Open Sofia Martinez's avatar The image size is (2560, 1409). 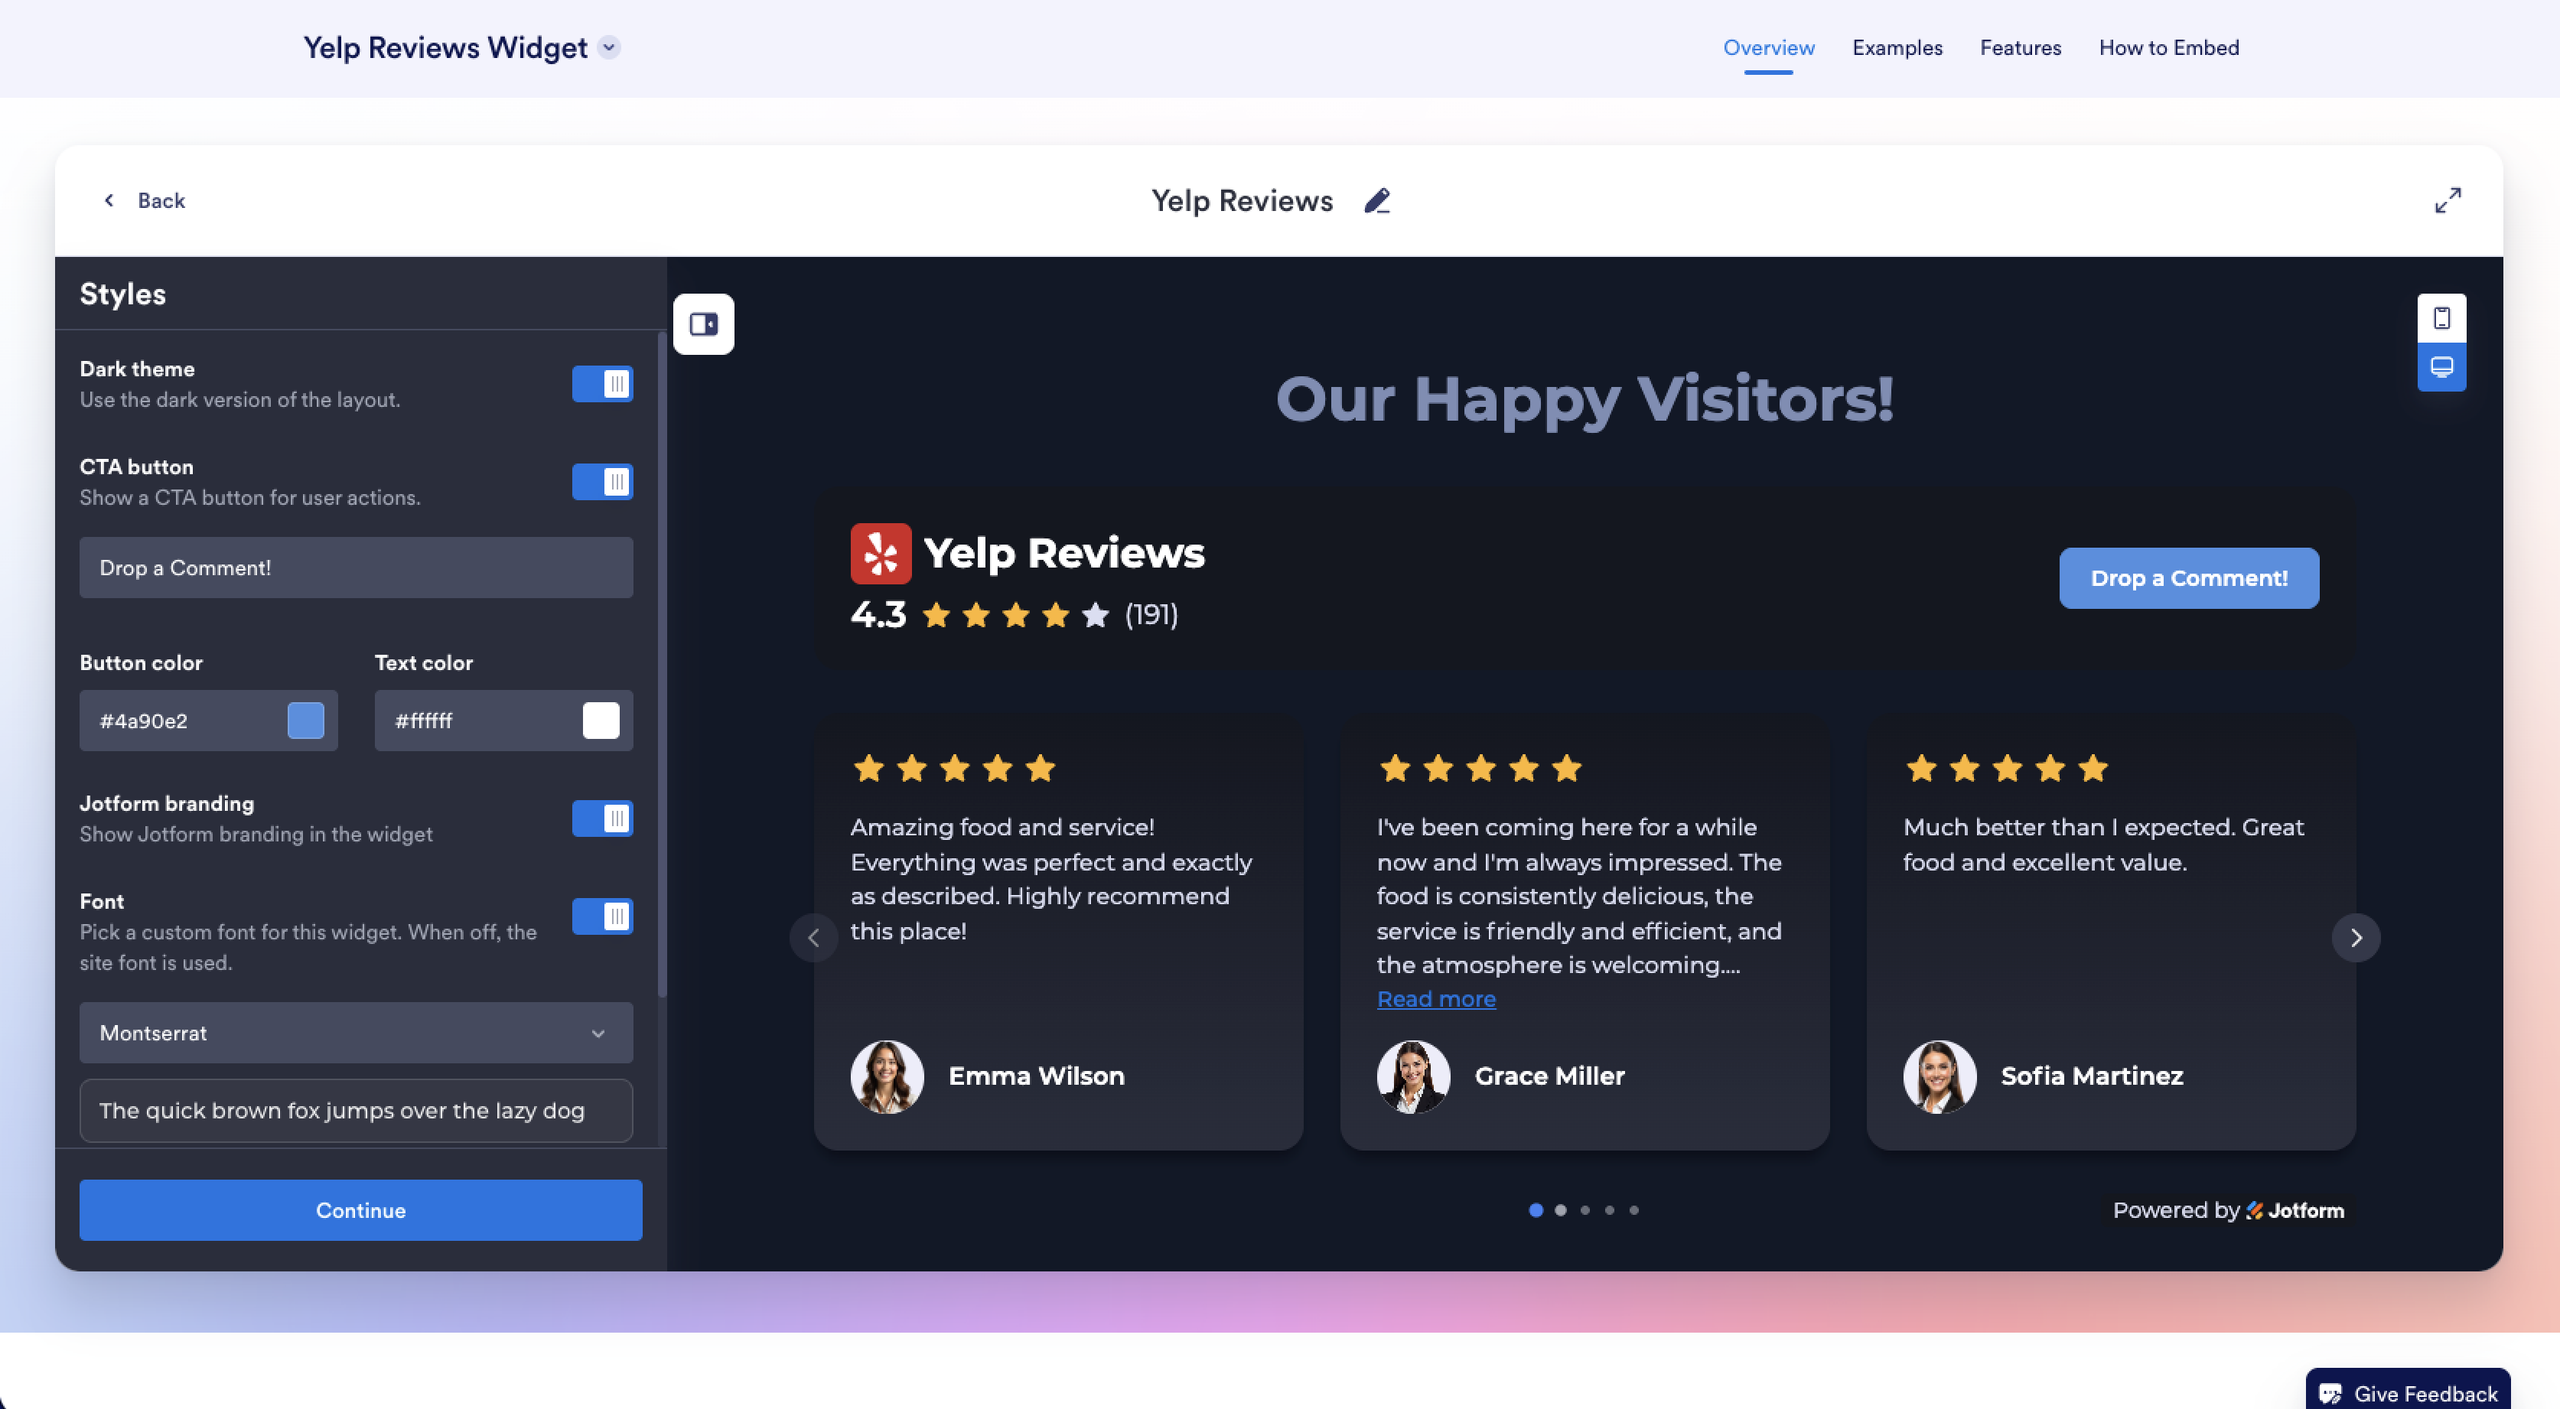[x=1939, y=1076]
